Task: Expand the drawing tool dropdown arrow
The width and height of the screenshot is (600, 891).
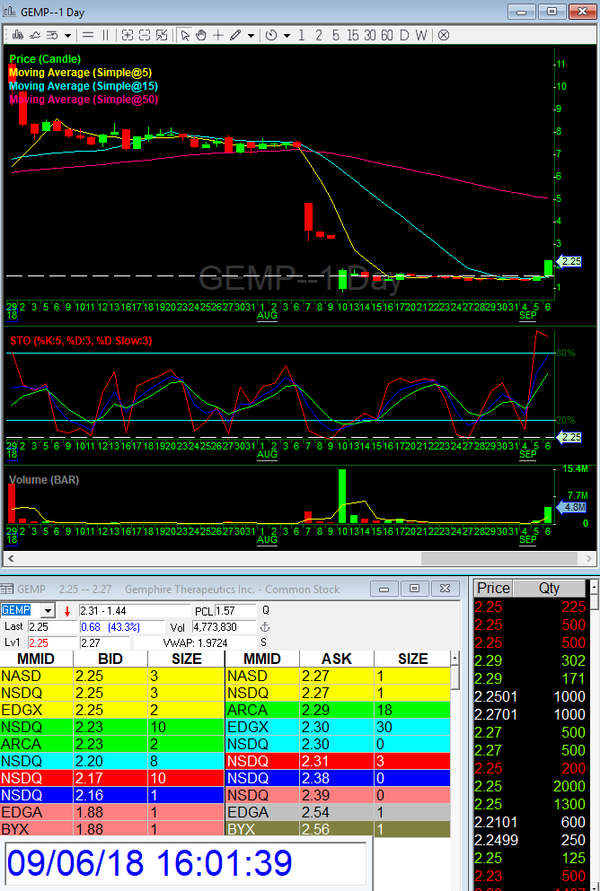Action: point(250,35)
